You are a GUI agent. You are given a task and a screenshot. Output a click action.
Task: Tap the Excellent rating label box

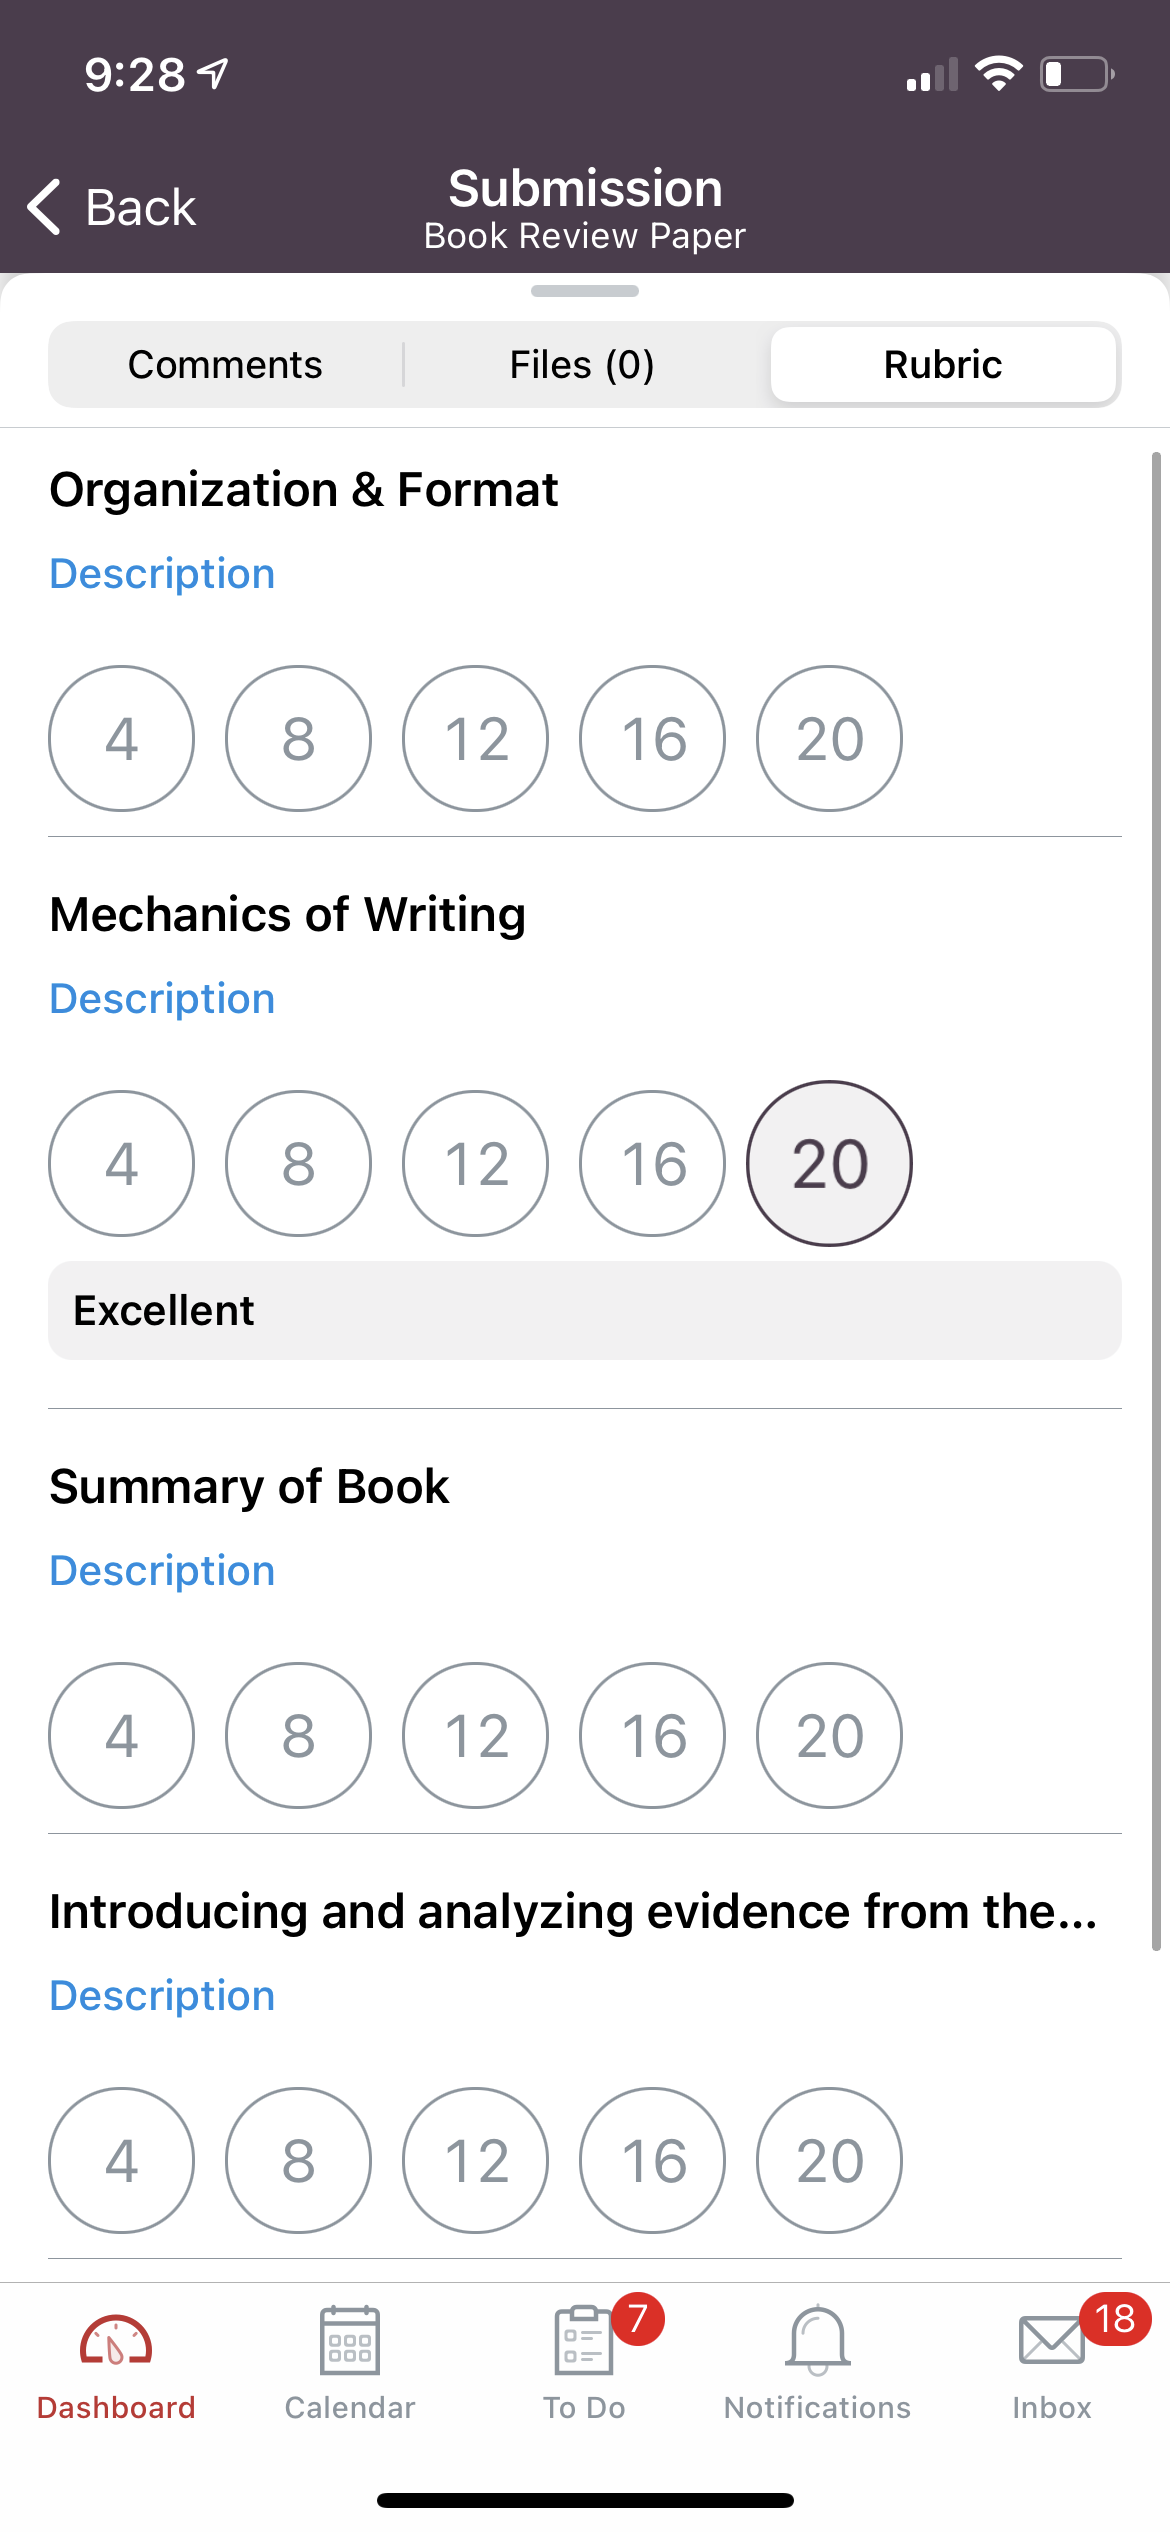tap(585, 1310)
